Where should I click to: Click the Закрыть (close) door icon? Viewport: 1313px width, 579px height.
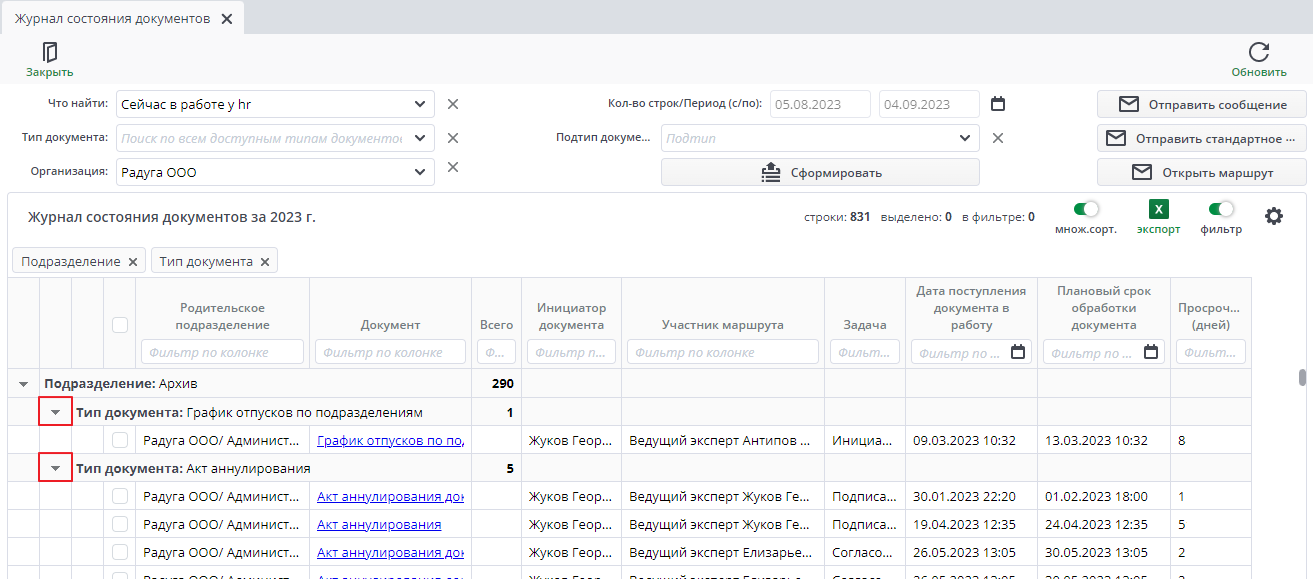(49, 53)
